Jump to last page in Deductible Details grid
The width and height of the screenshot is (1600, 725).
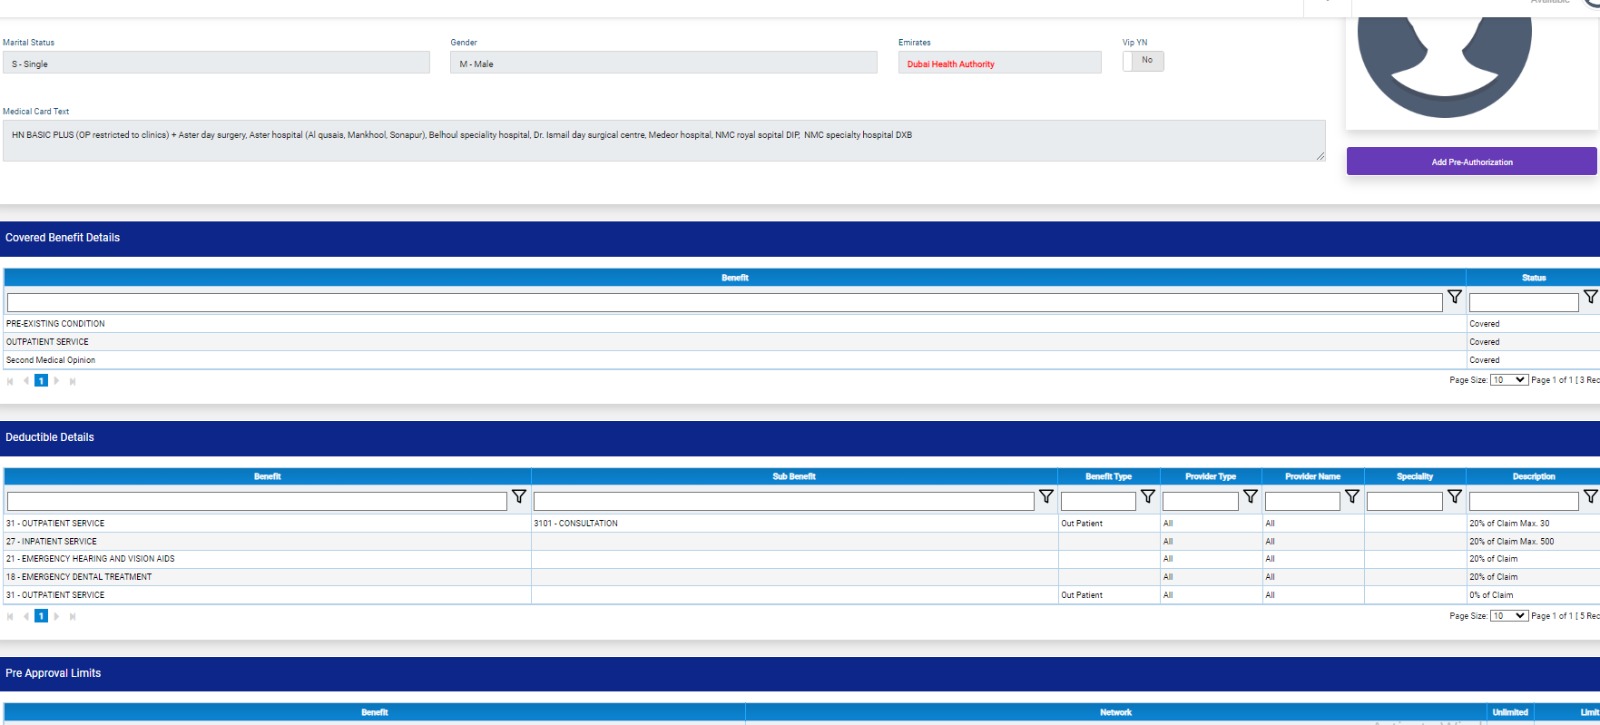click(72, 617)
